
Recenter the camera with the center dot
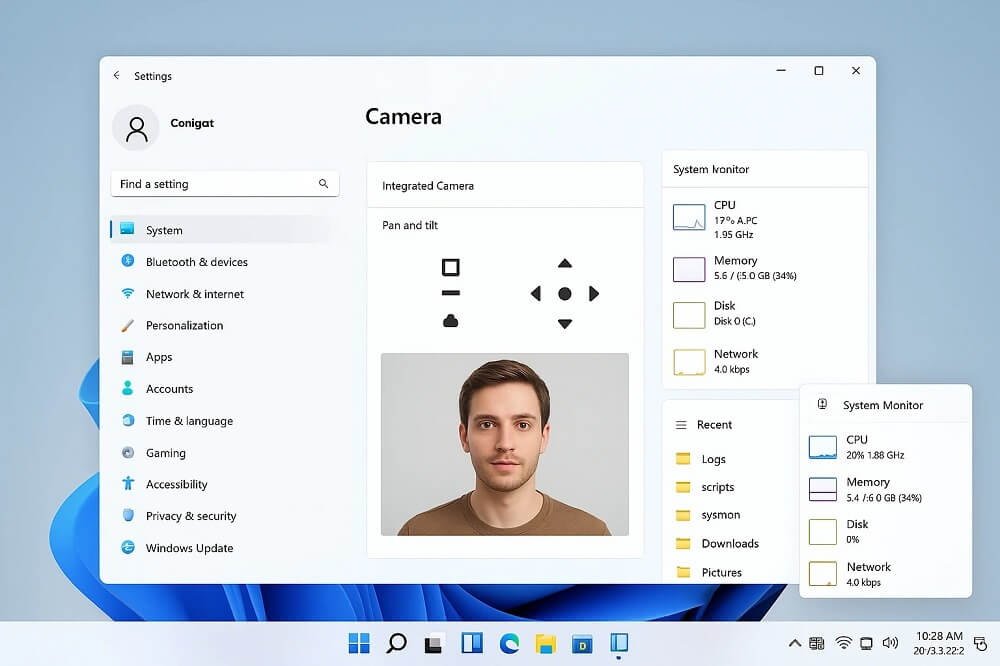pyautogui.click(x=565, y=293)
